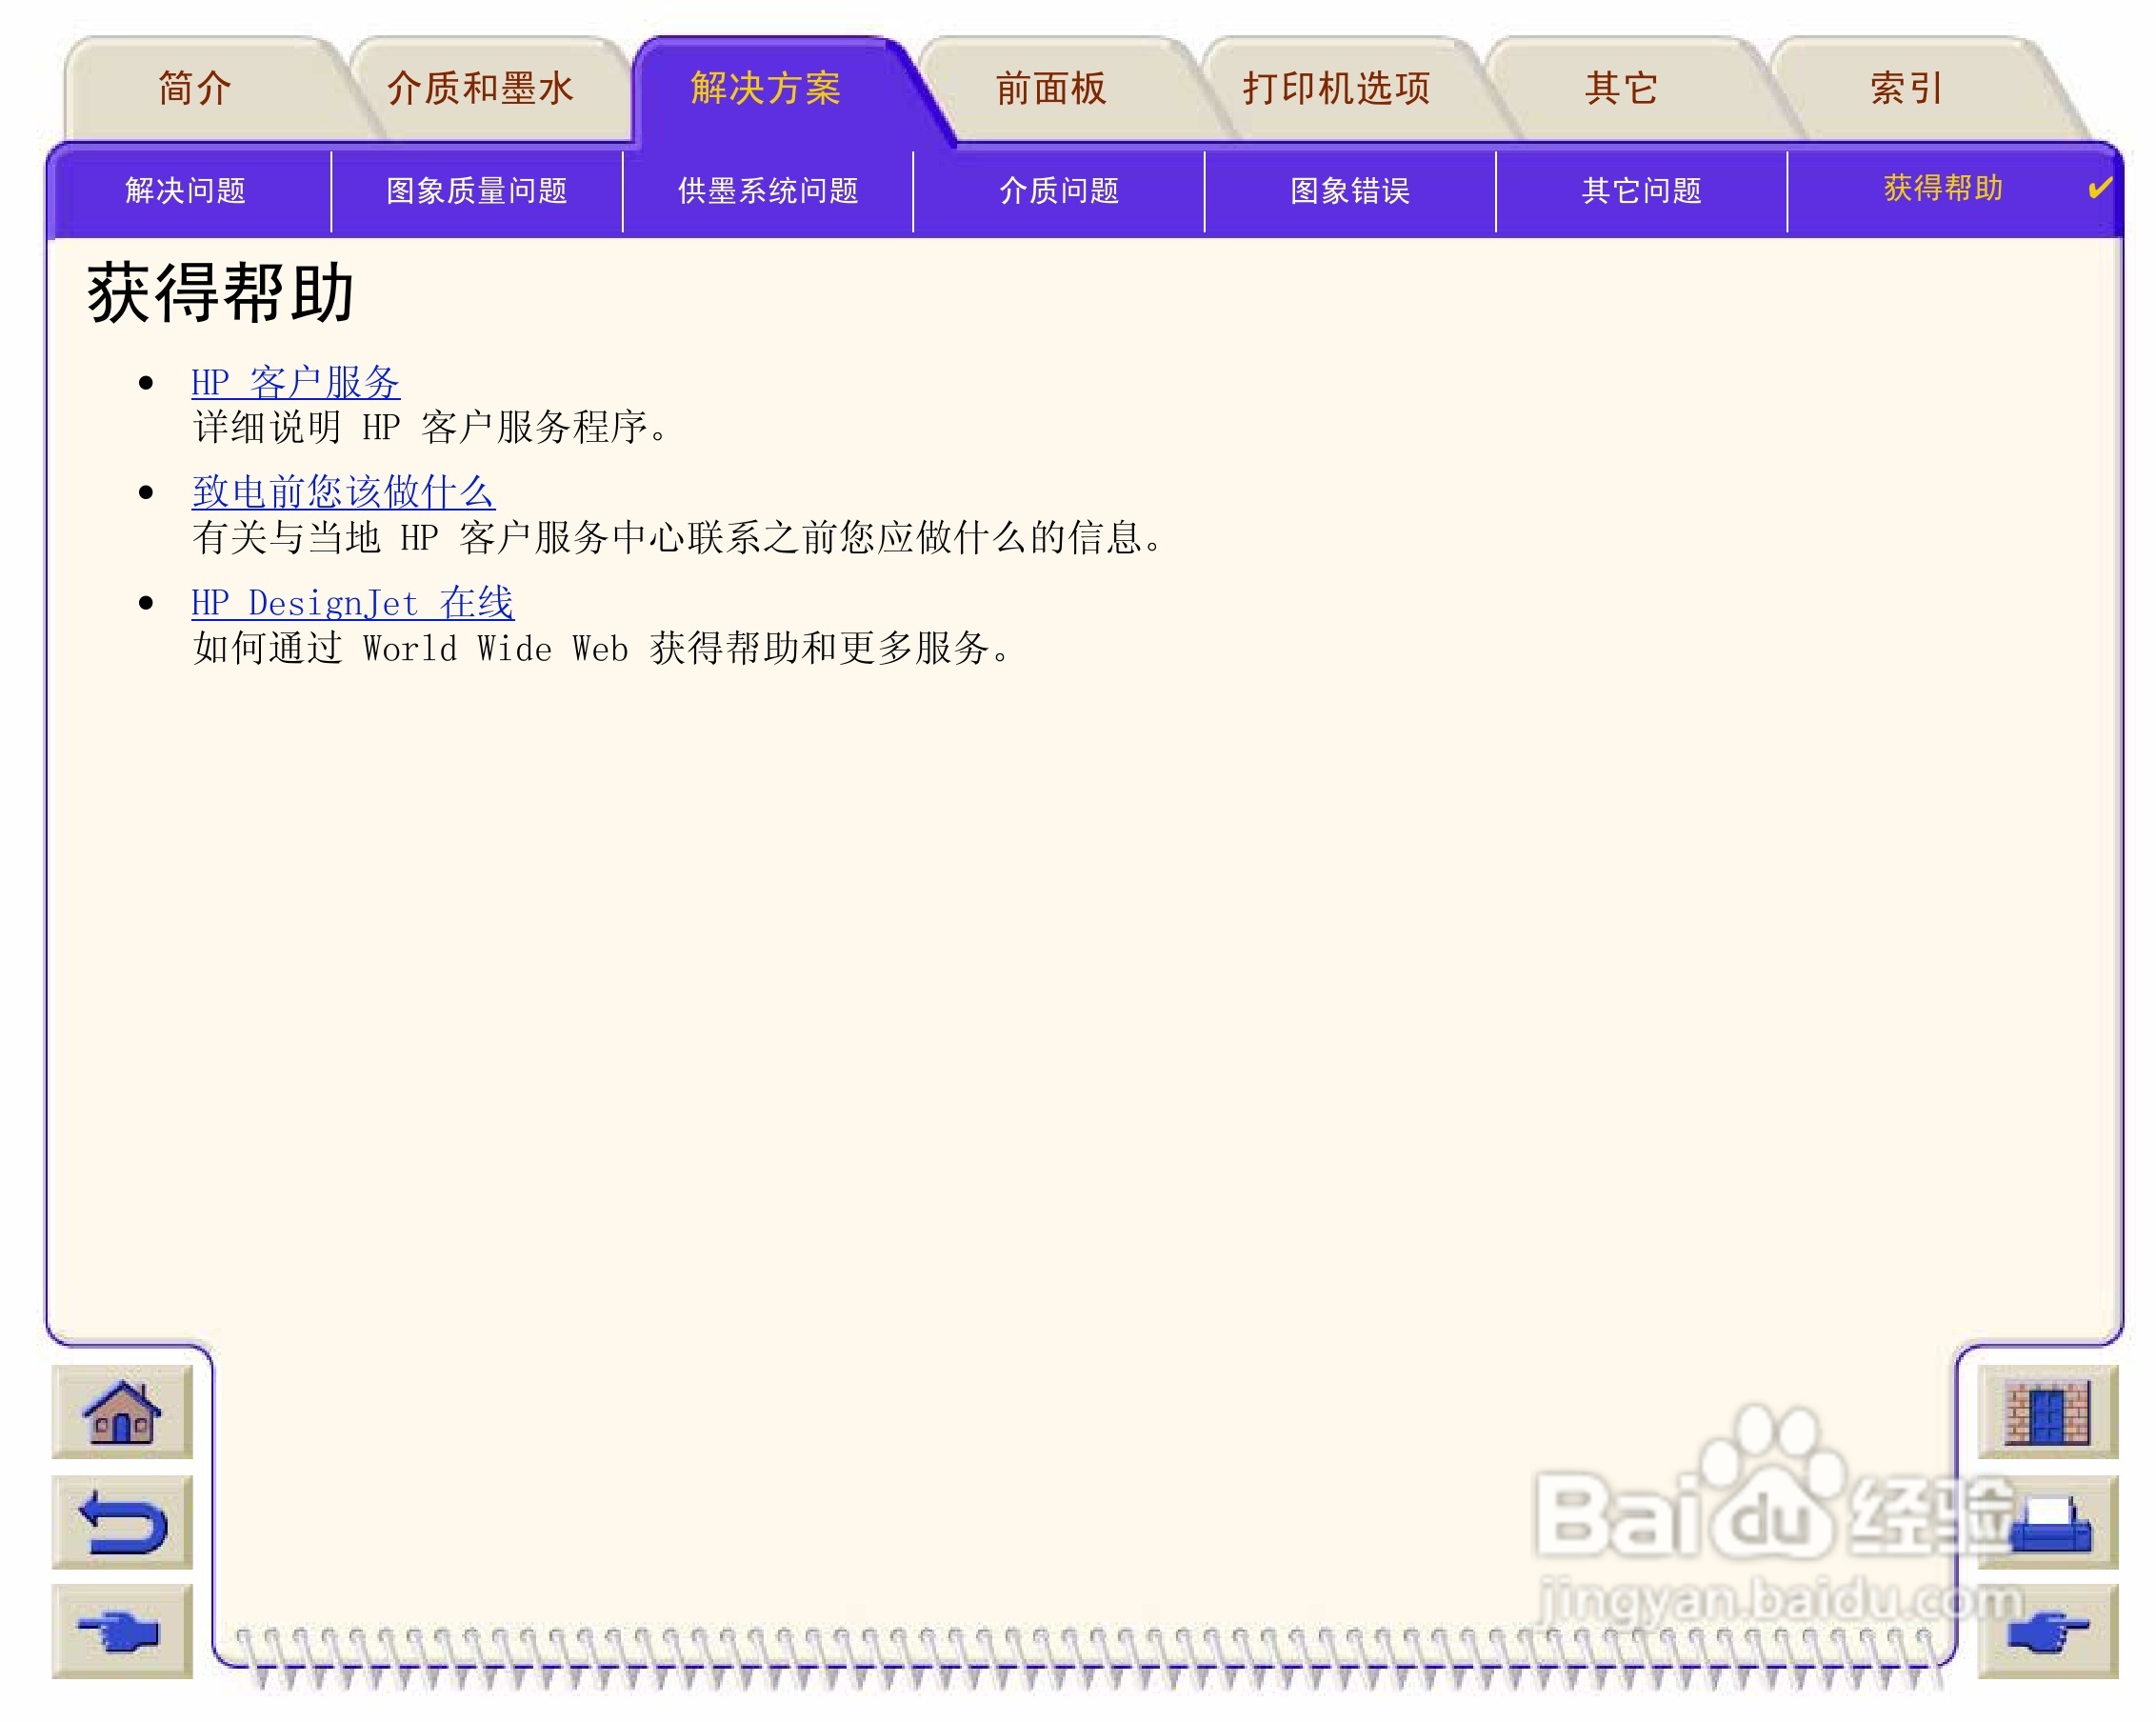The width and height of the screenshot is (2156, 1722).
Task: Click the brick wall door exit icon
Action: pos(2047,1412)
